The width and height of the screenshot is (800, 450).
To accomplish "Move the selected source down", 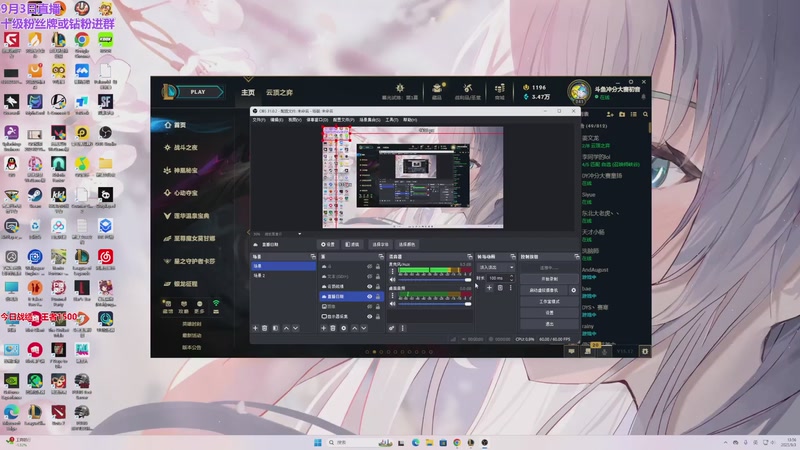I will [364, 328].
